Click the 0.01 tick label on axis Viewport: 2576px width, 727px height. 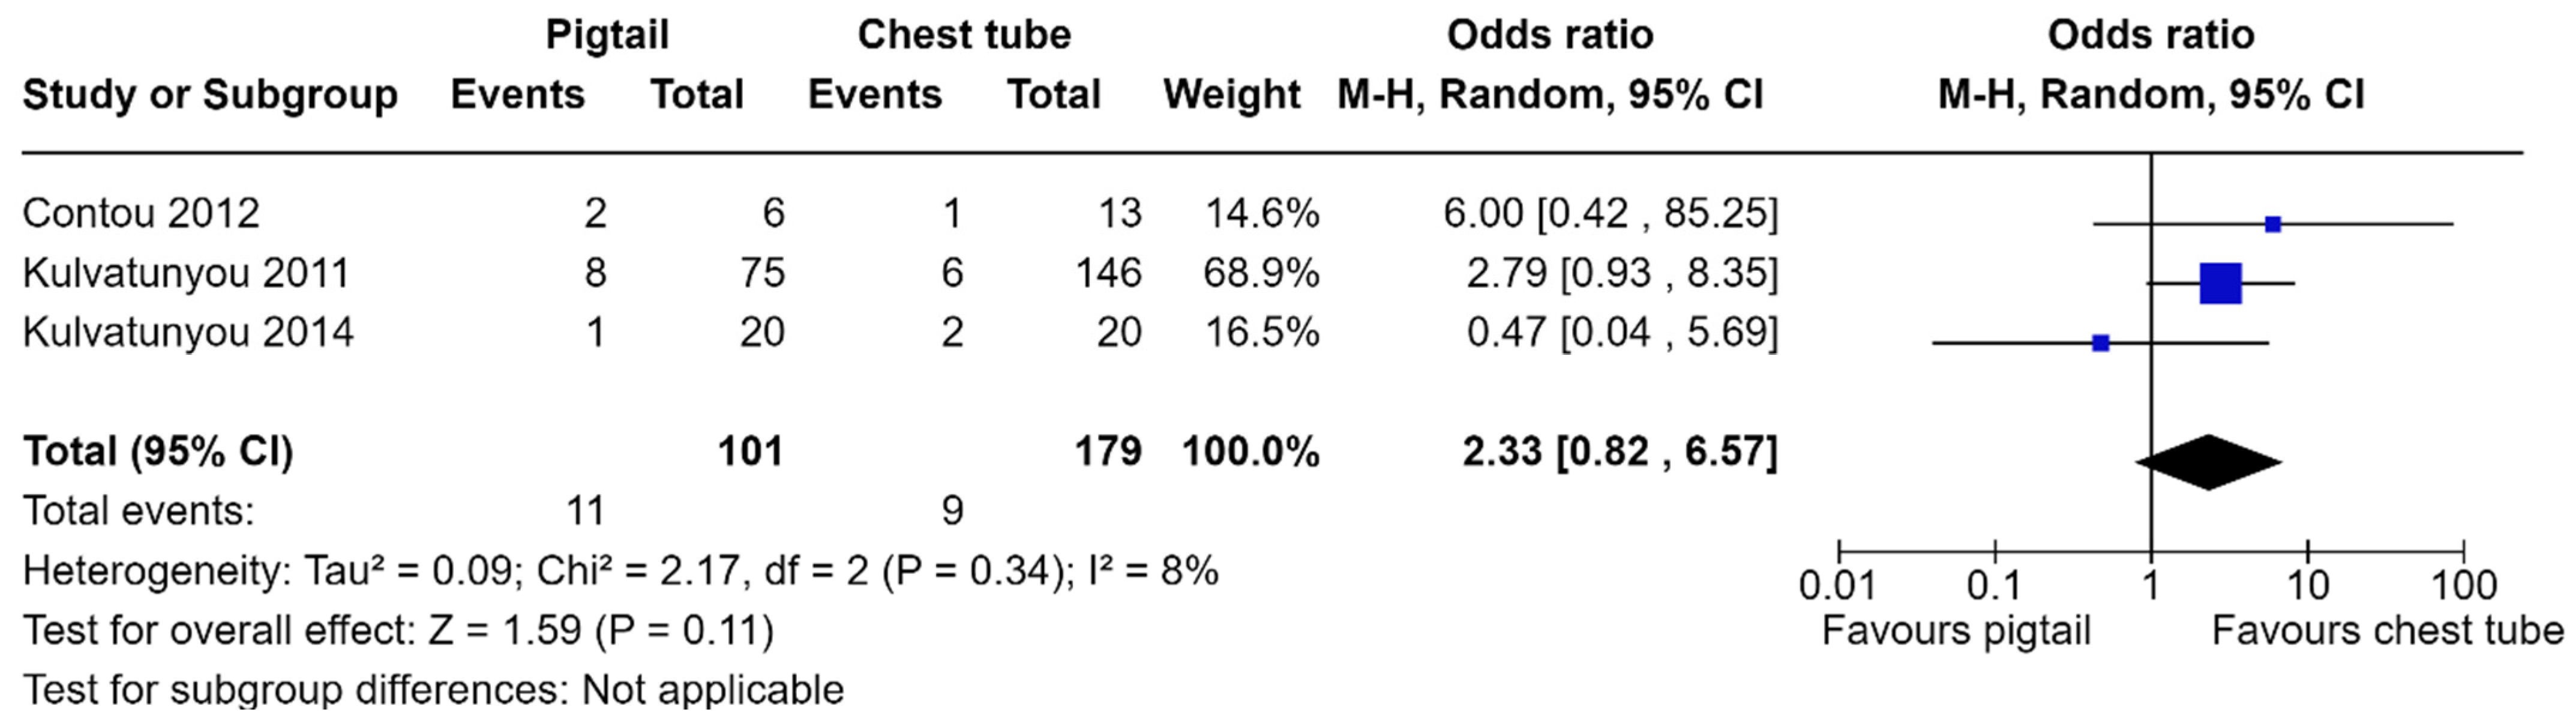coord(1837,586)
